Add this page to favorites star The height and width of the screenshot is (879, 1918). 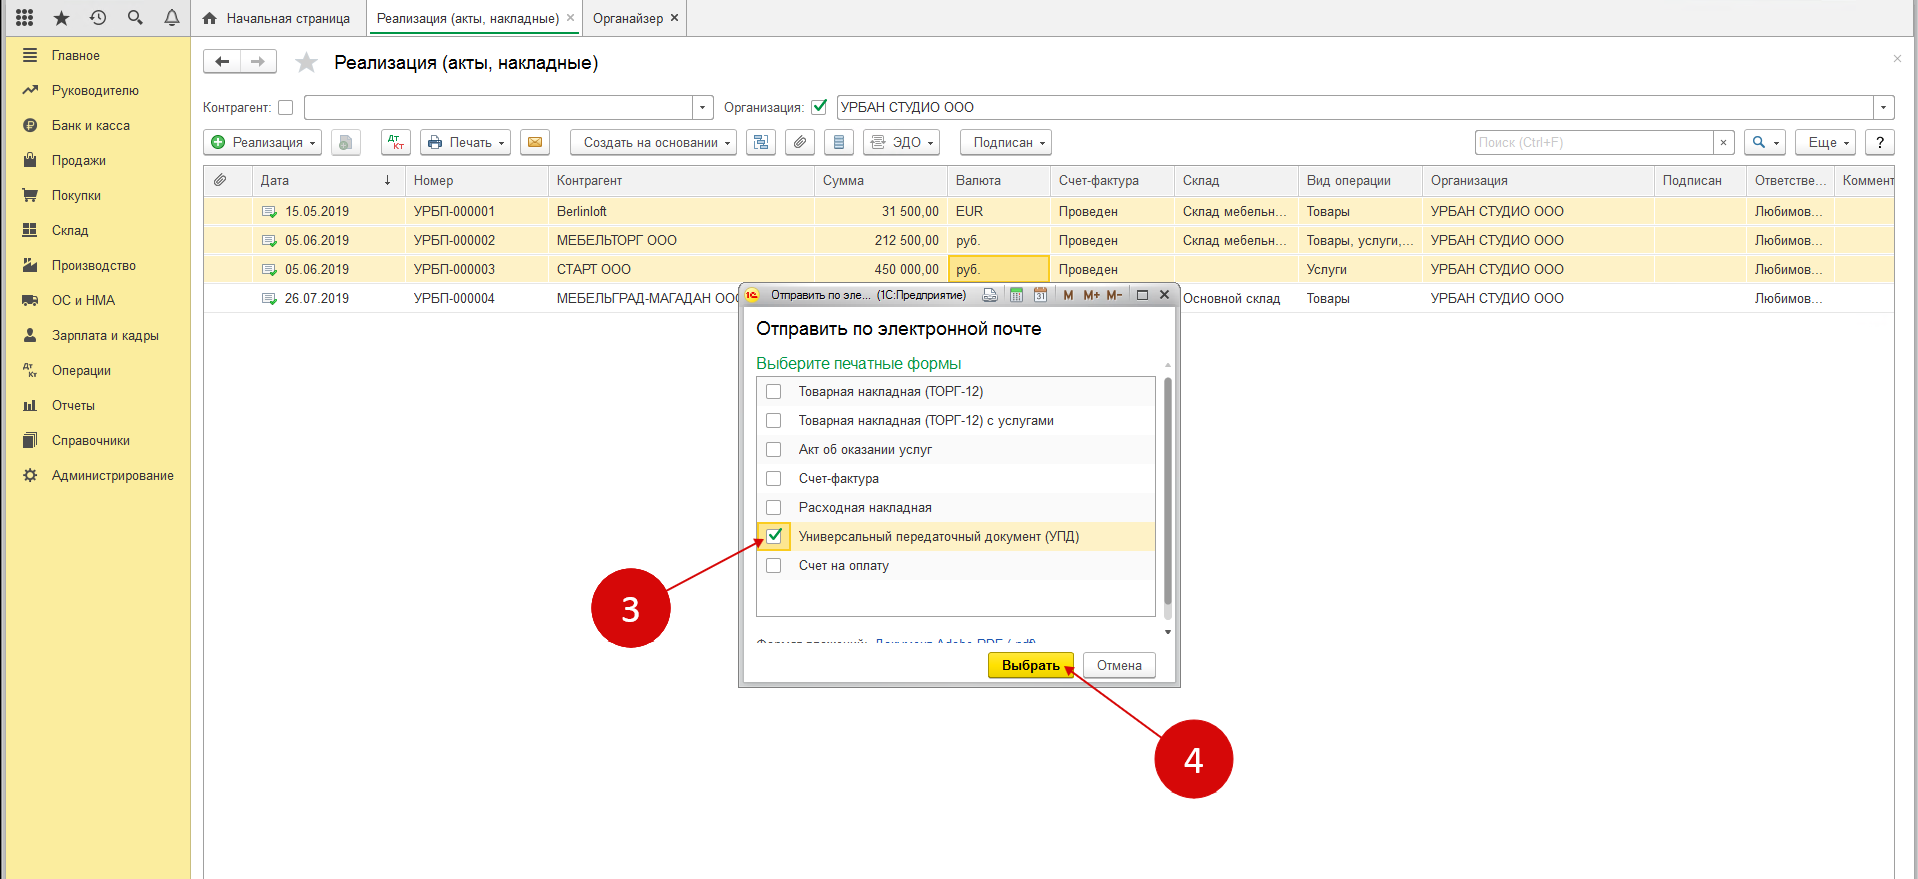pos(307,63)
